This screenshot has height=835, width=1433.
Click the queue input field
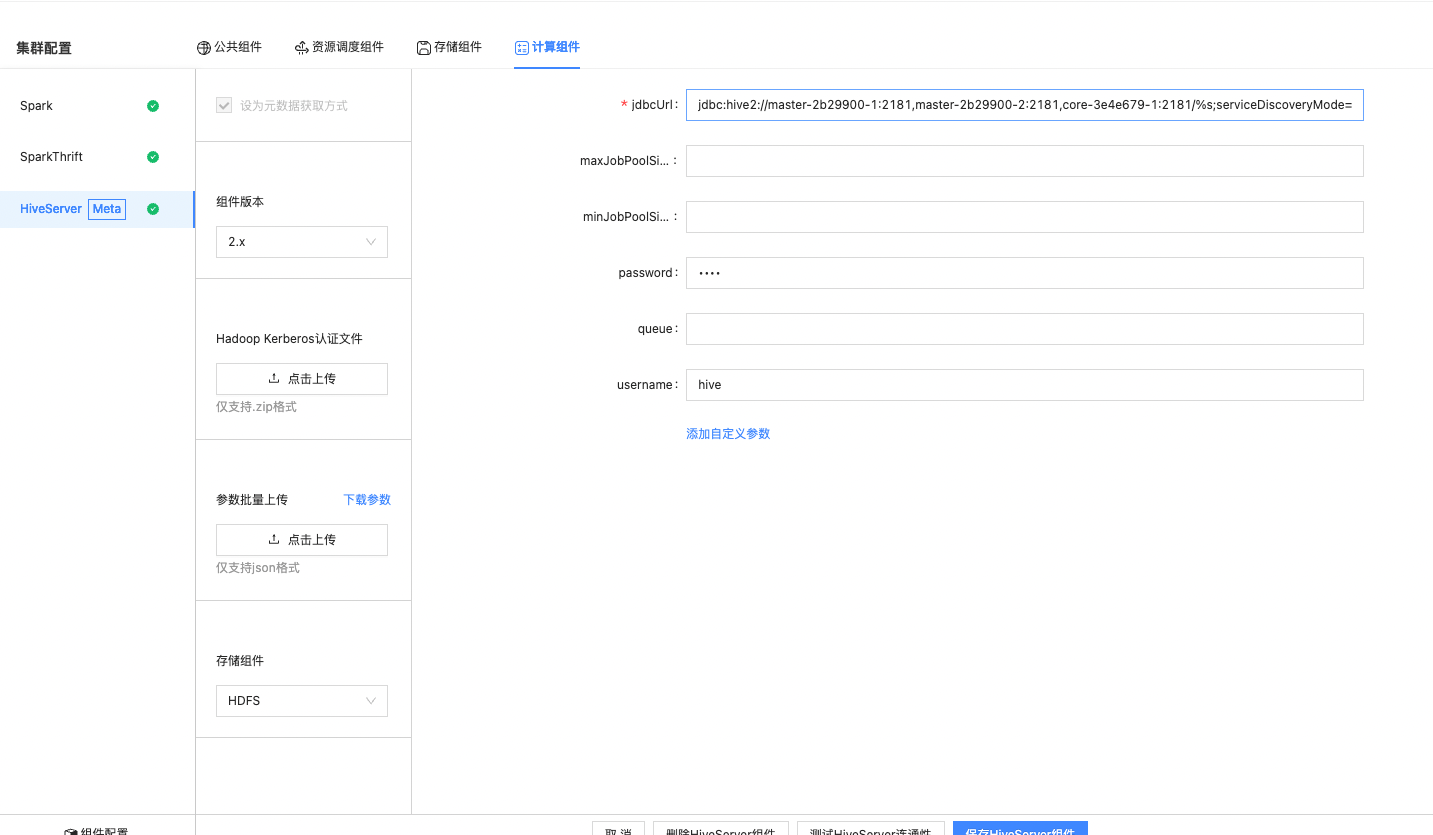(x=1025, y=329)
